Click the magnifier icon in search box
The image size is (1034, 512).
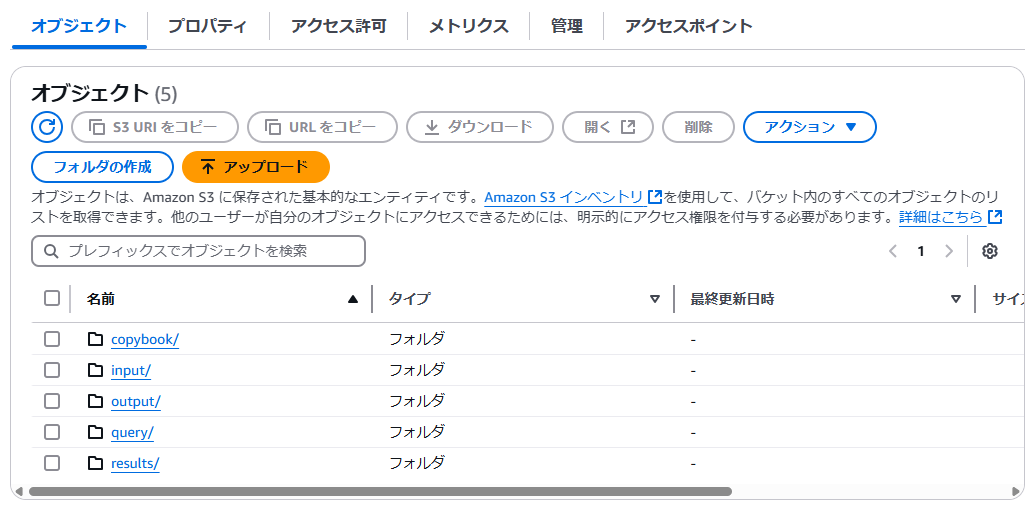51,251
